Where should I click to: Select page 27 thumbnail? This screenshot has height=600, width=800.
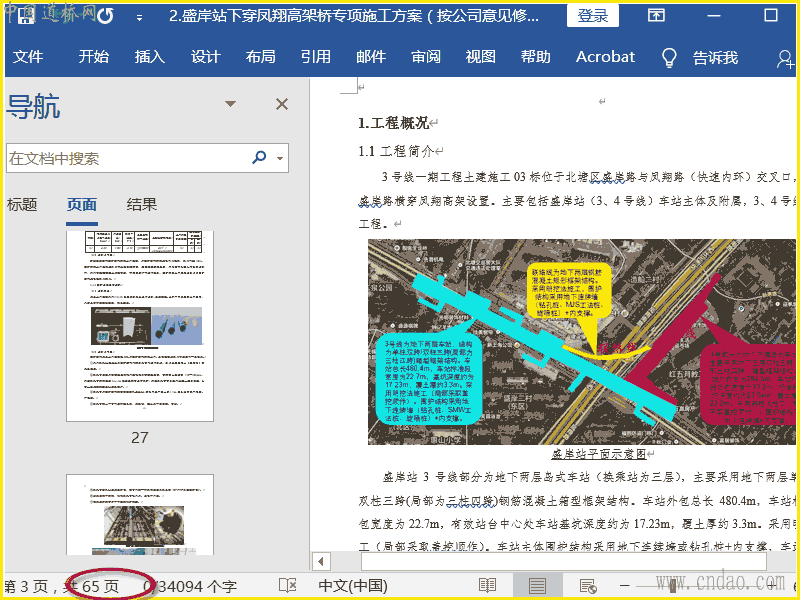140,326
